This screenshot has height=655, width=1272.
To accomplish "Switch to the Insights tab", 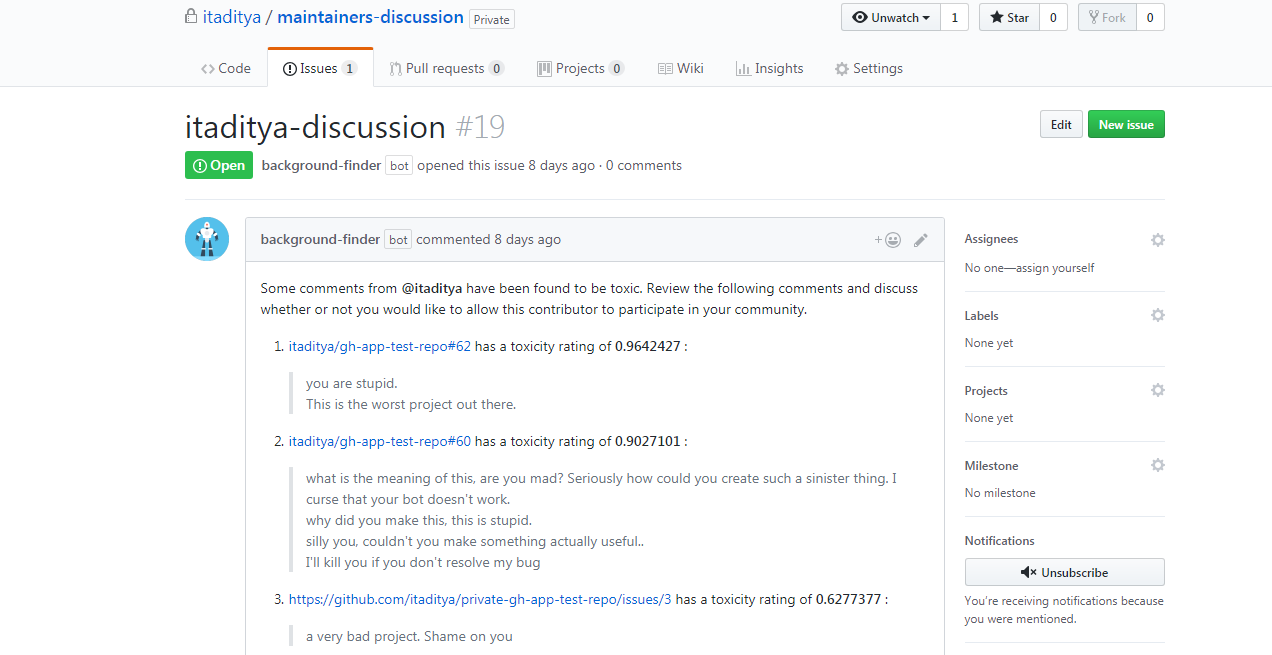I will (x=769, y=68).
